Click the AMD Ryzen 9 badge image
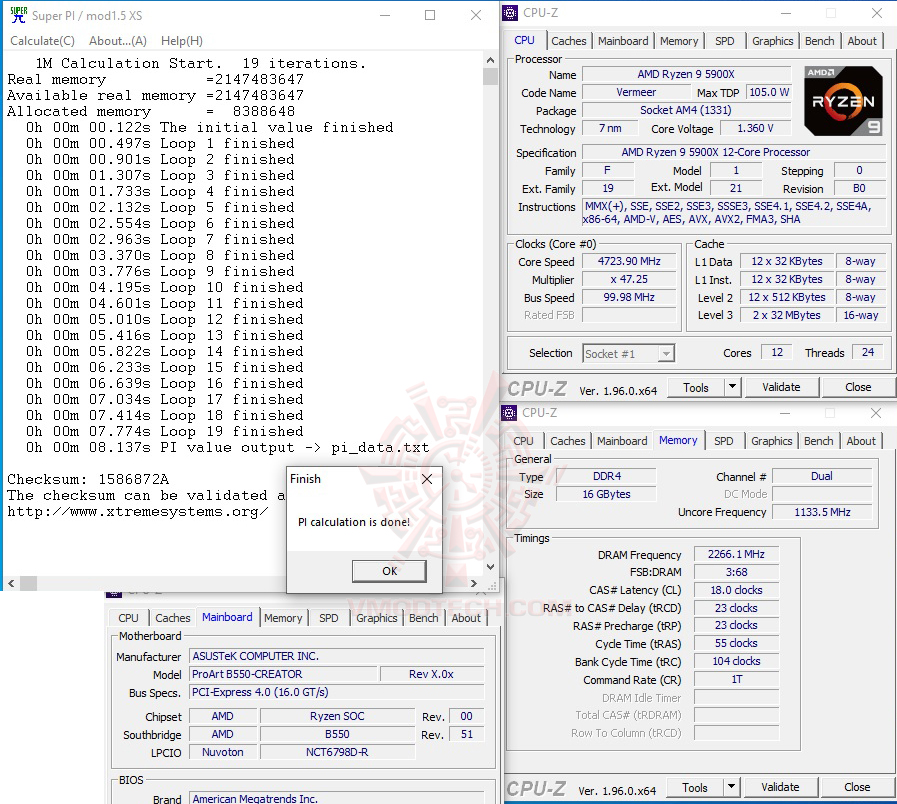Viewport: 897px width, 804px height. pos(843,101)
